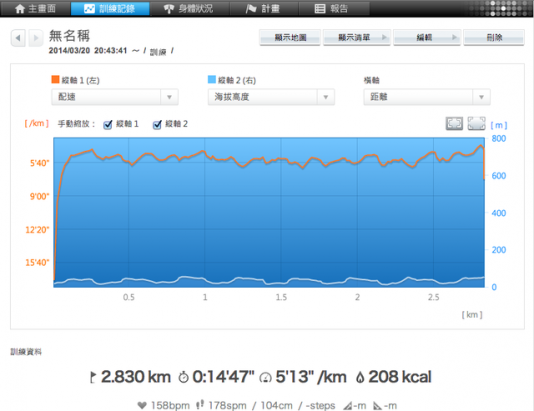The width and height of the screenshot is (534, 411).
Task: Click the home icon in 主畫面 tab
Action: click(x=20, y=9)
